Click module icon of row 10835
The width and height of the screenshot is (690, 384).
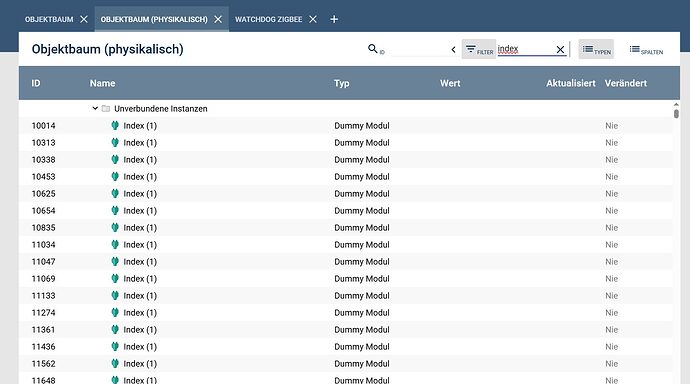[115, 228]
